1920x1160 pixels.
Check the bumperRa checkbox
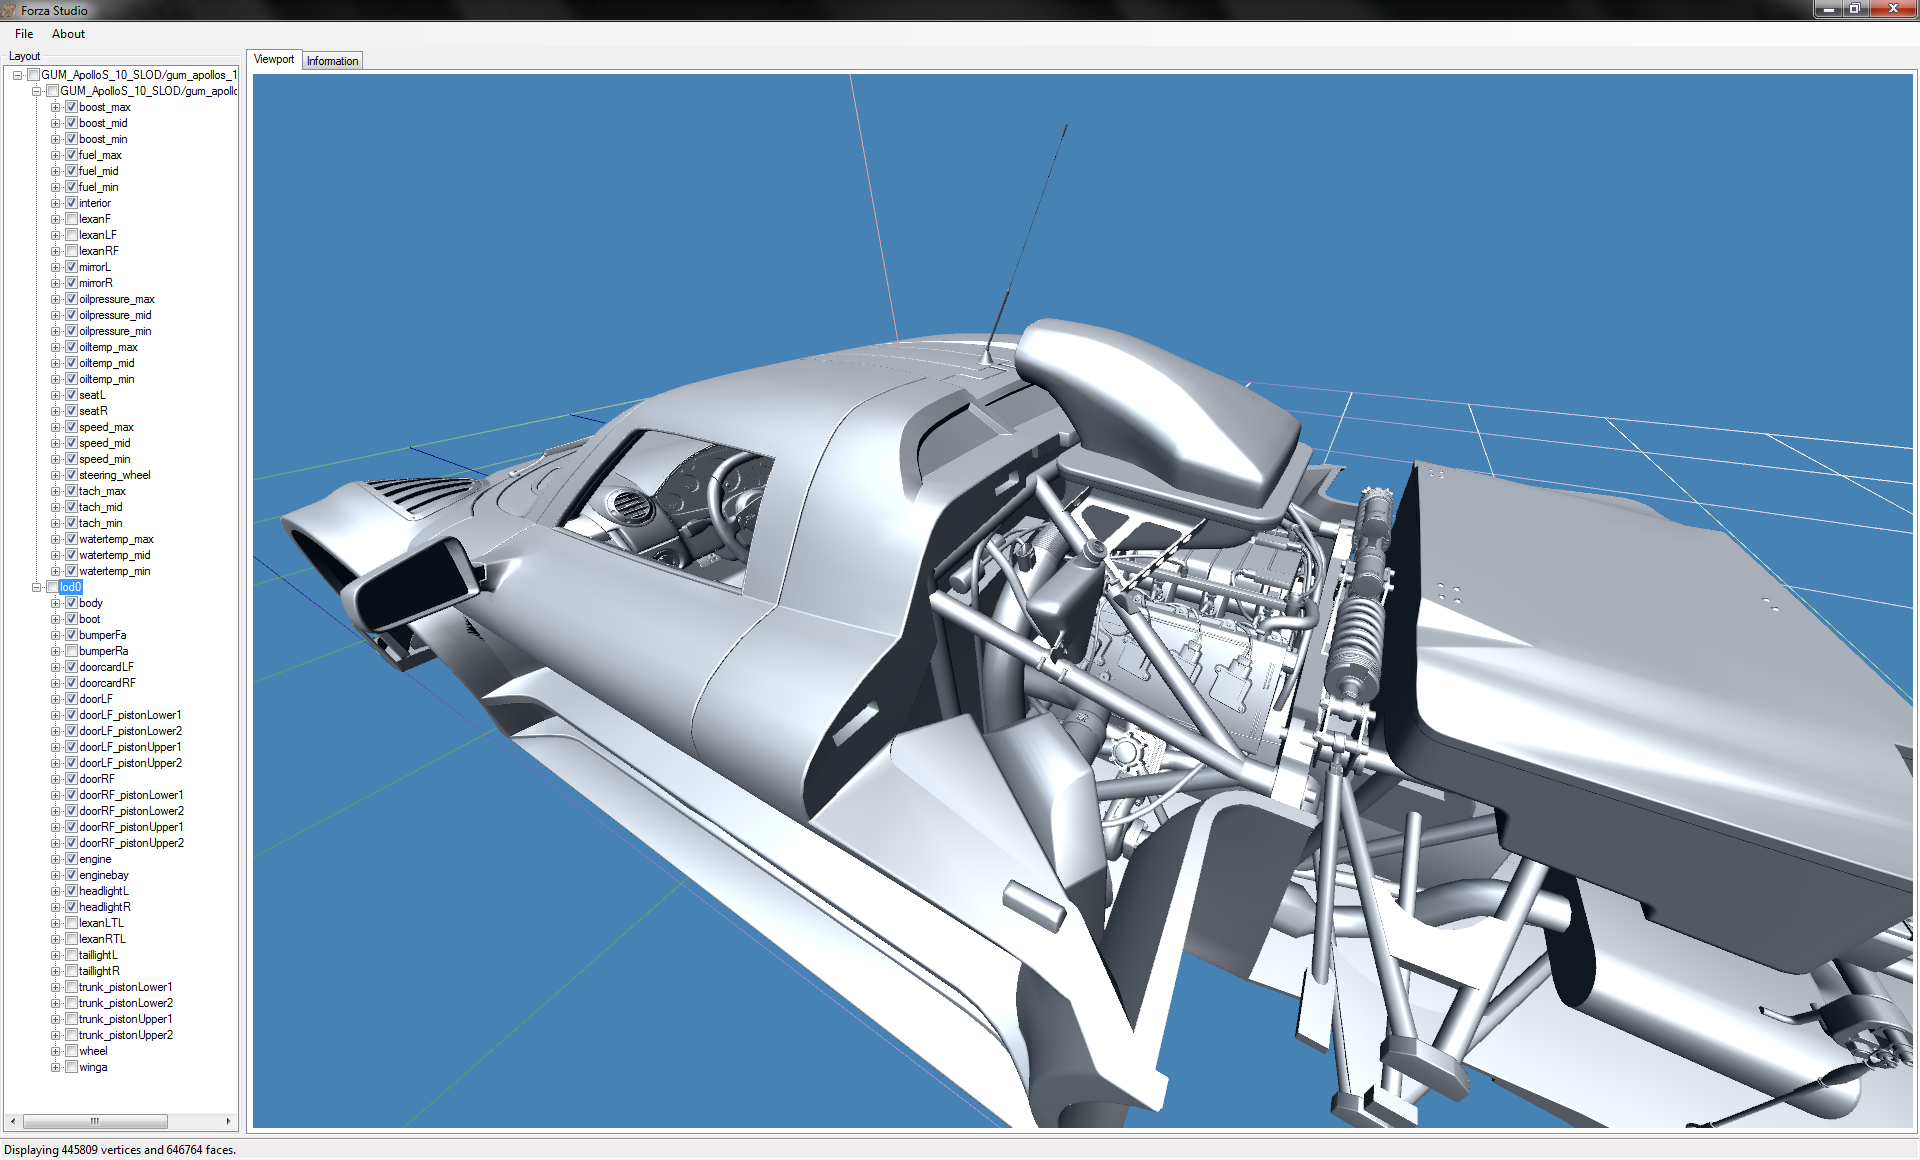(71, 651)
